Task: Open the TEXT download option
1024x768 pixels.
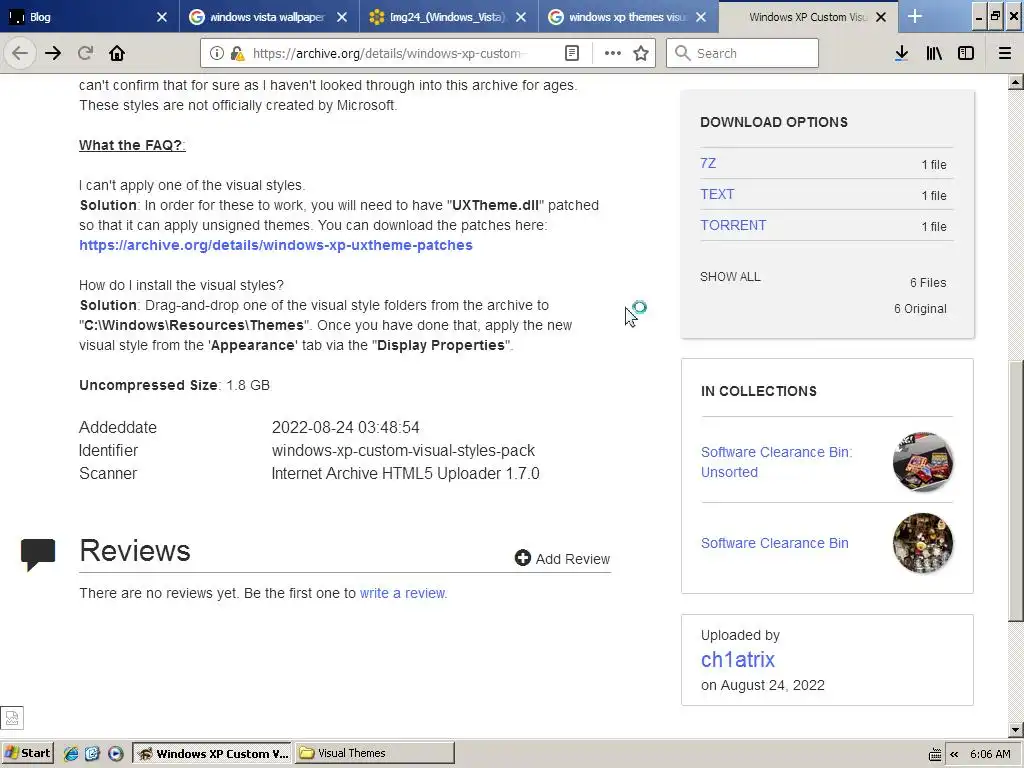Action: click(x=717, y=194)
